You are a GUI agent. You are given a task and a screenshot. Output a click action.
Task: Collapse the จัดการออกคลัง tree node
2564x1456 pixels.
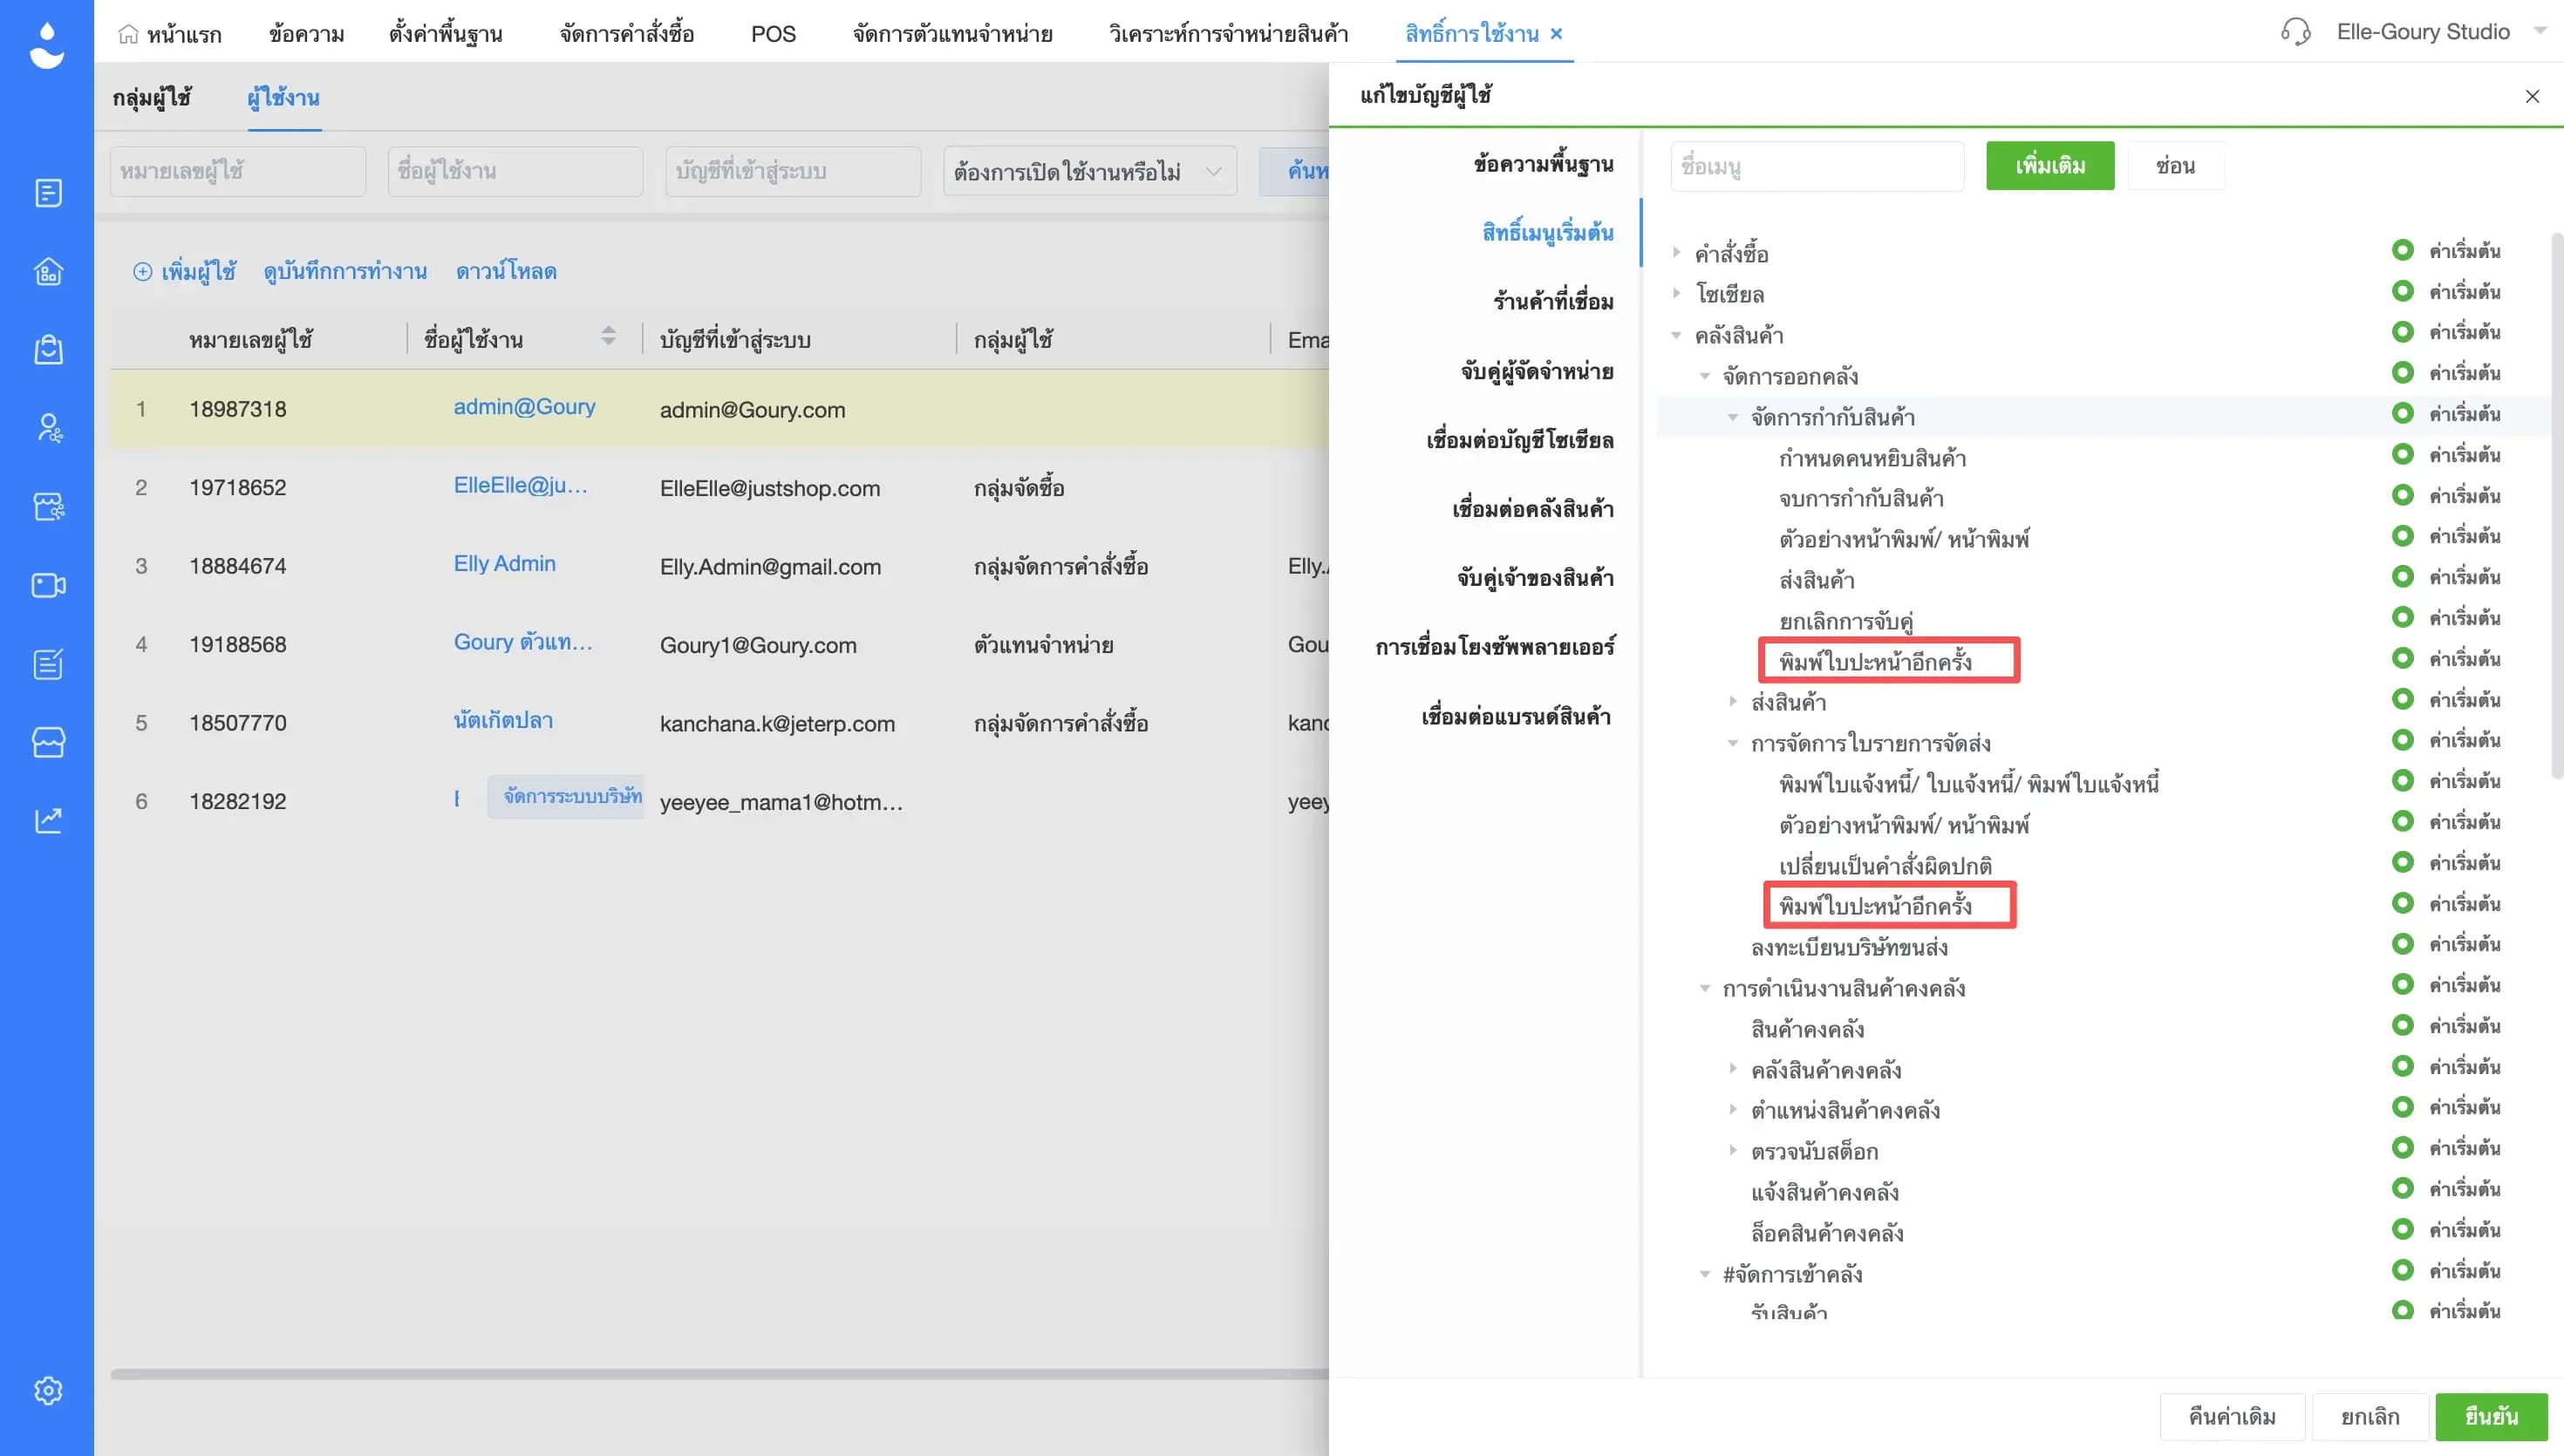coord(1705,376)
